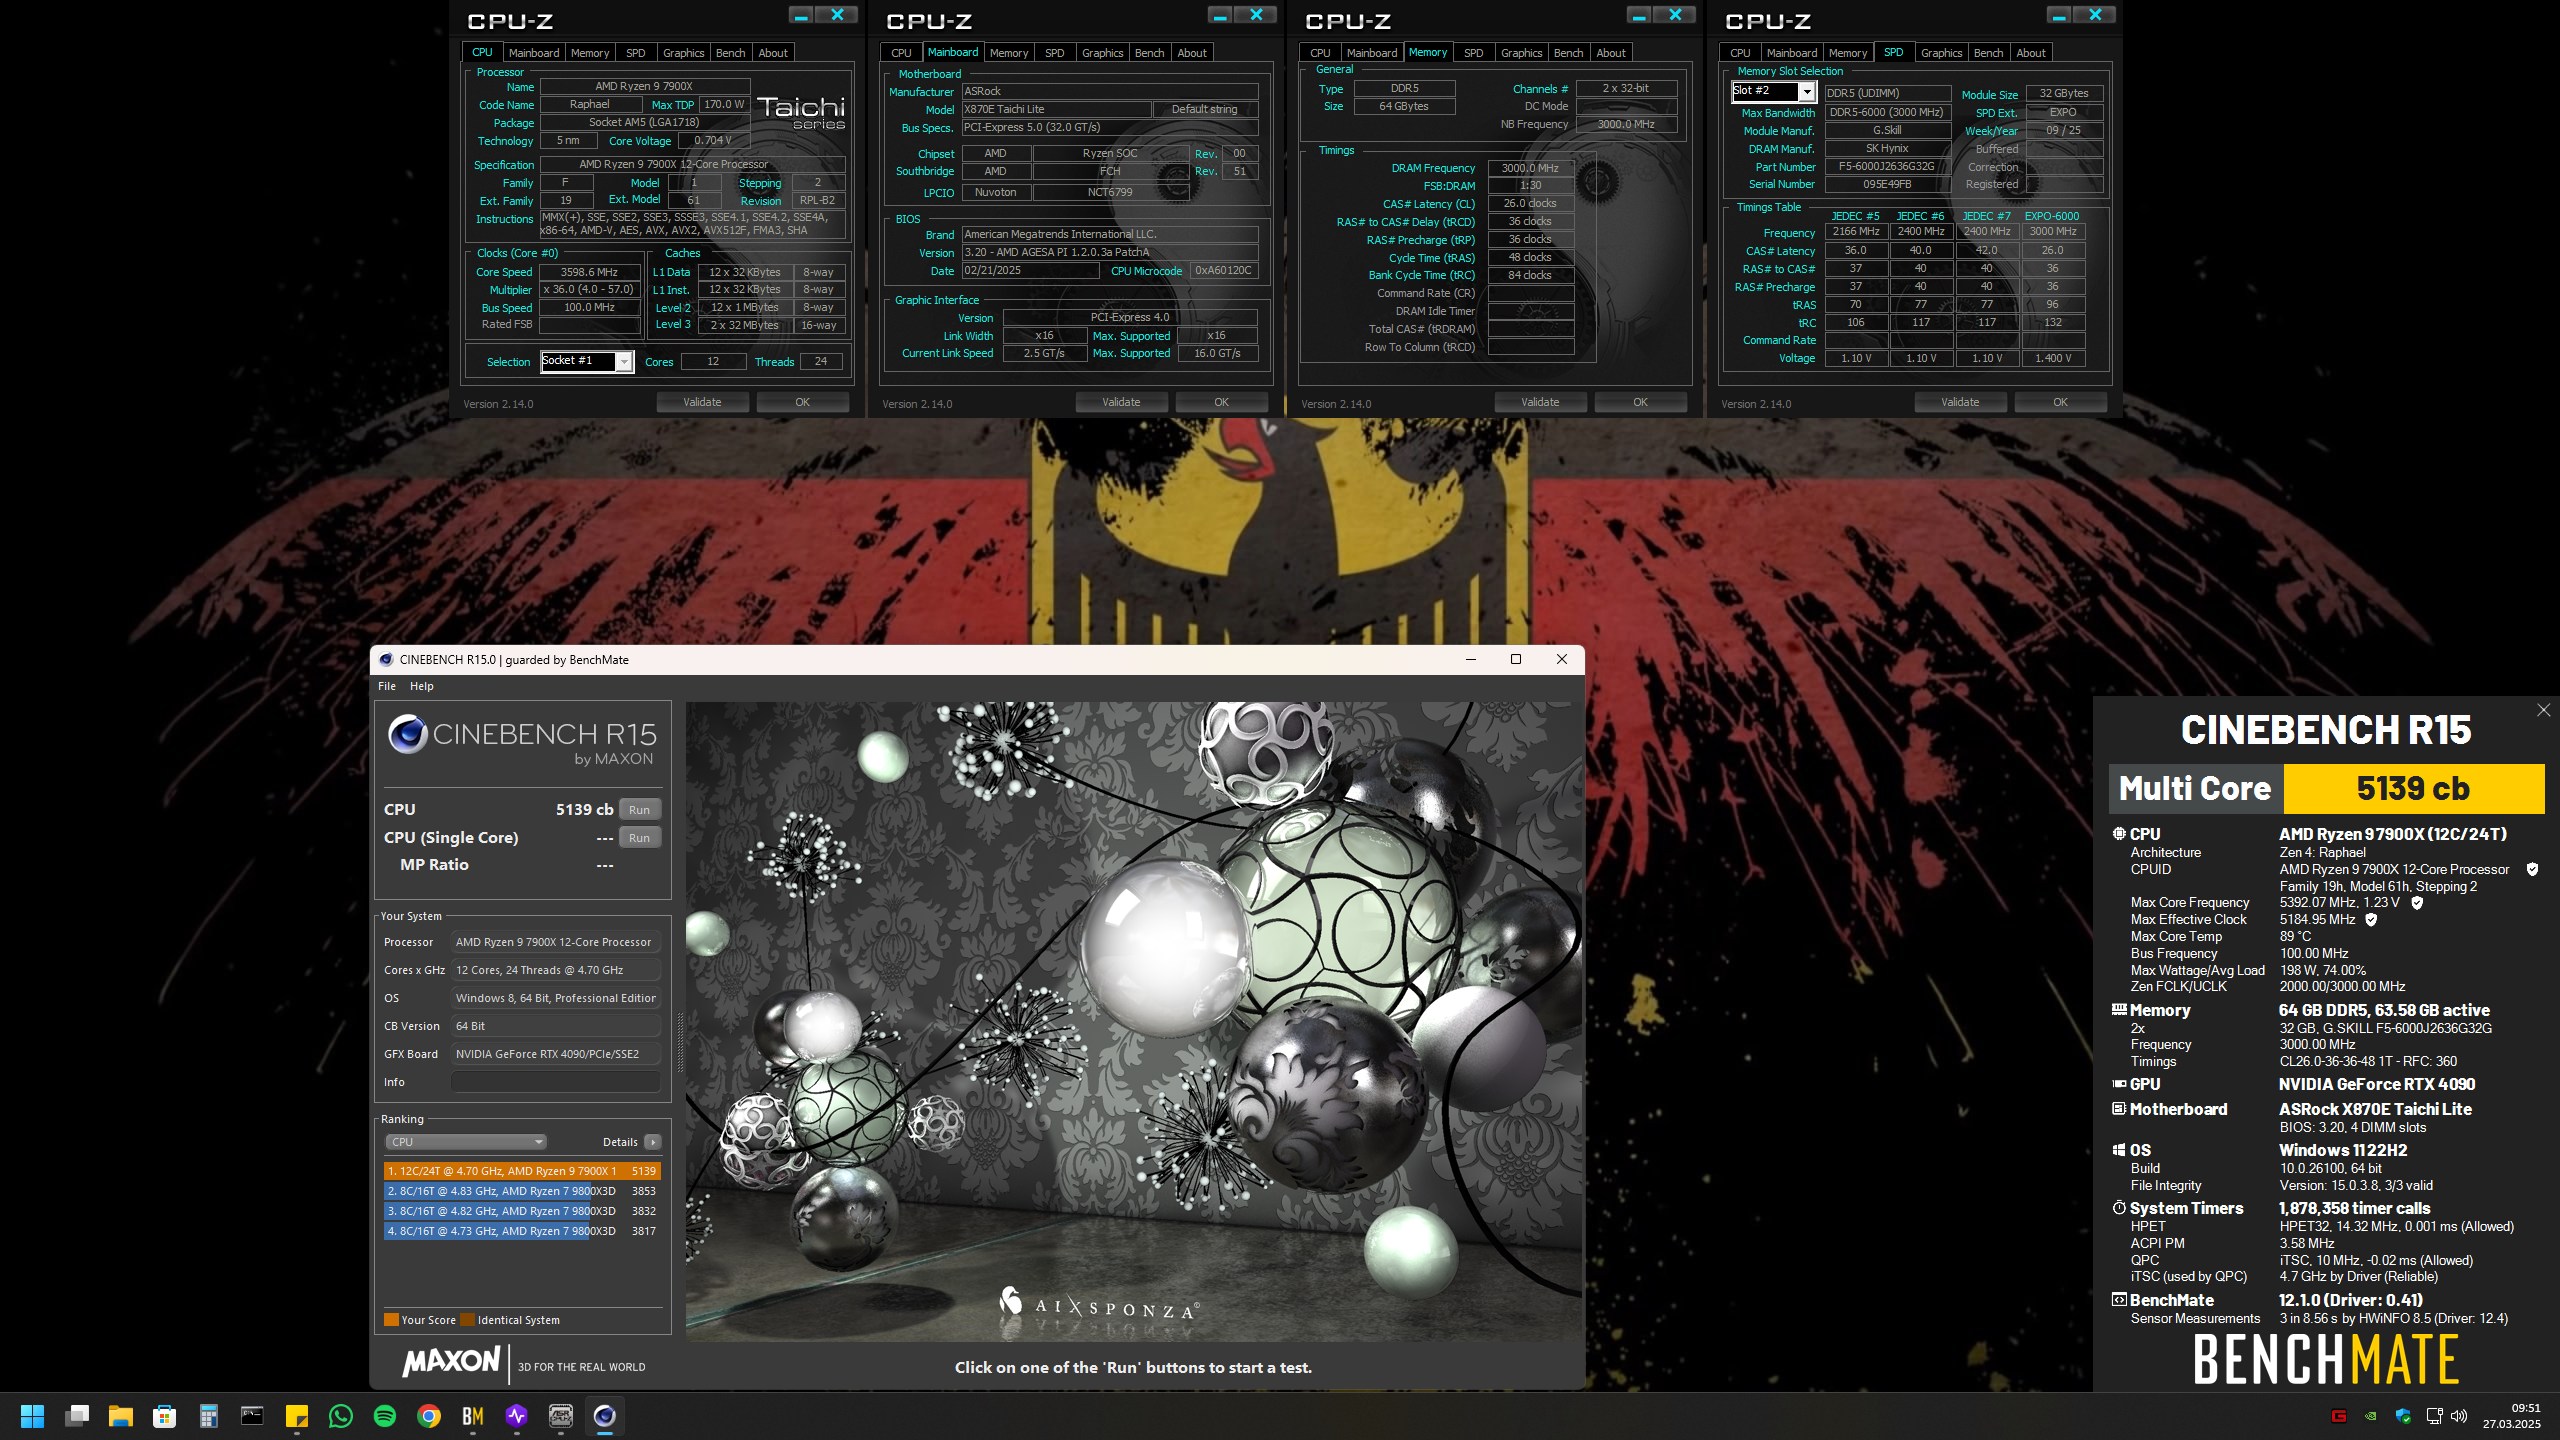Select ranking row 8C/16T @ 4.83 GHz
Screen dimensions: 2560x1440
(522, 1191)
